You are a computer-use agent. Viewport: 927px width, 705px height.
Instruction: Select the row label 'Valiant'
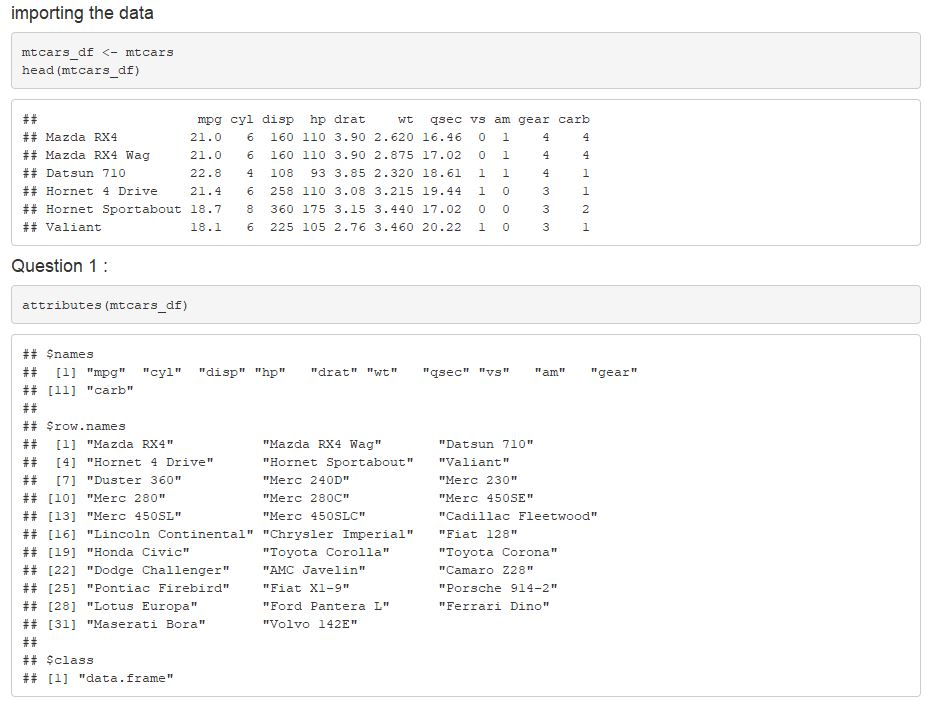(x=75, y=227)
